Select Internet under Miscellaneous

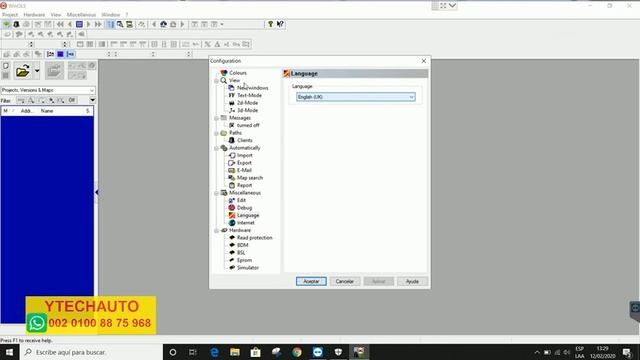point(246,222)
